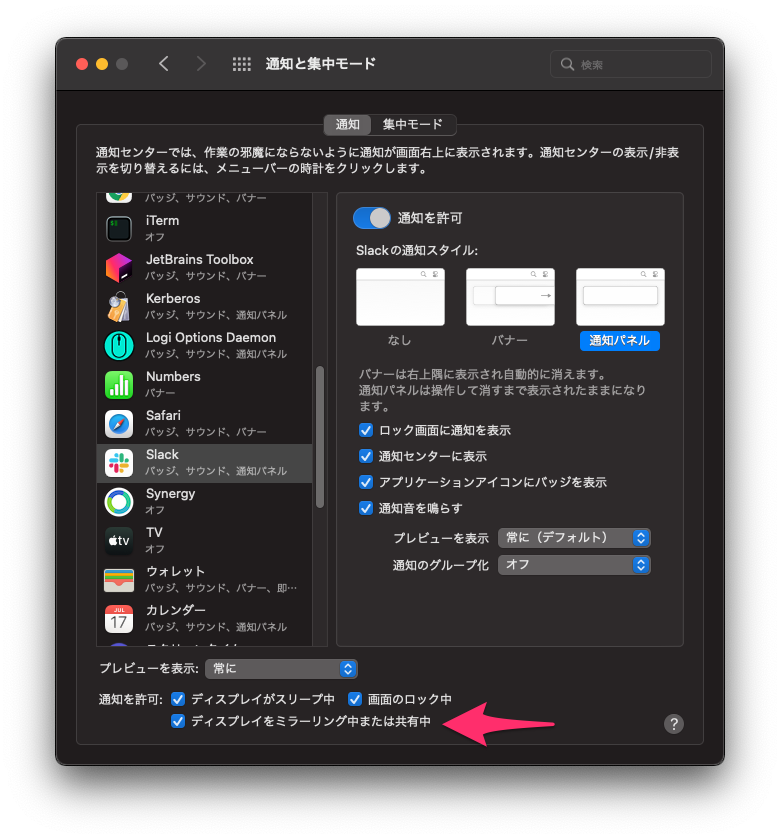Image resolution: width=780 pixels, height=839 pixels.
Task: Open the 通知のグループ化 dropdown
Action: (x=574, y=565)
